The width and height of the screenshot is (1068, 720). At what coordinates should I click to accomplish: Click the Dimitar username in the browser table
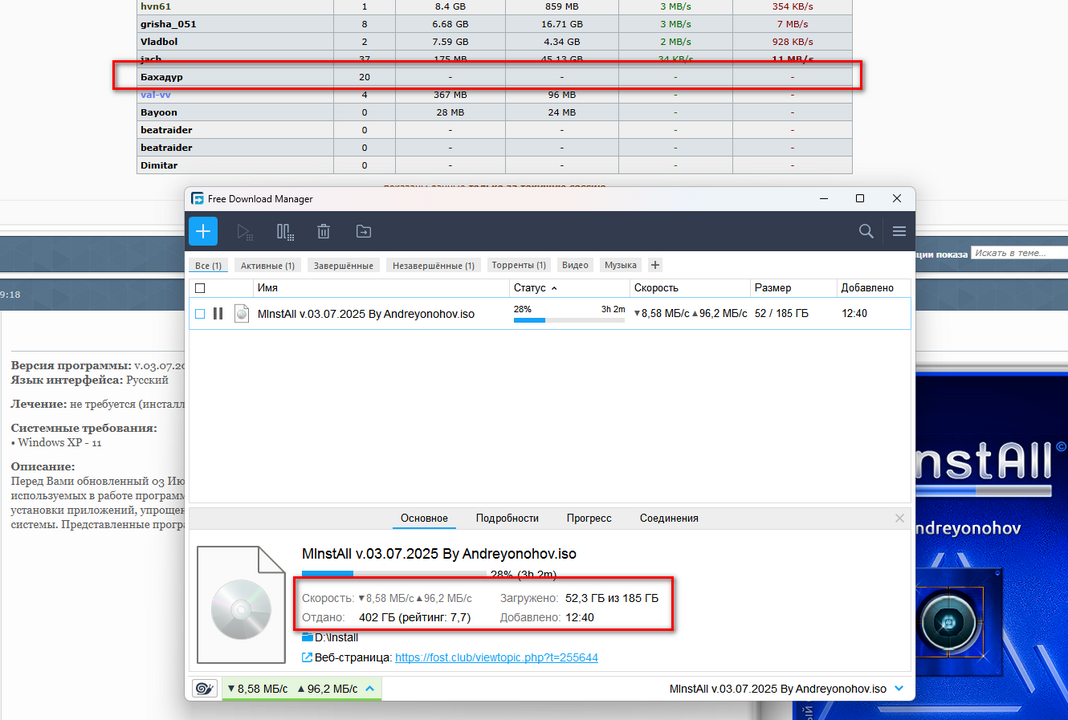pos(159,166)
